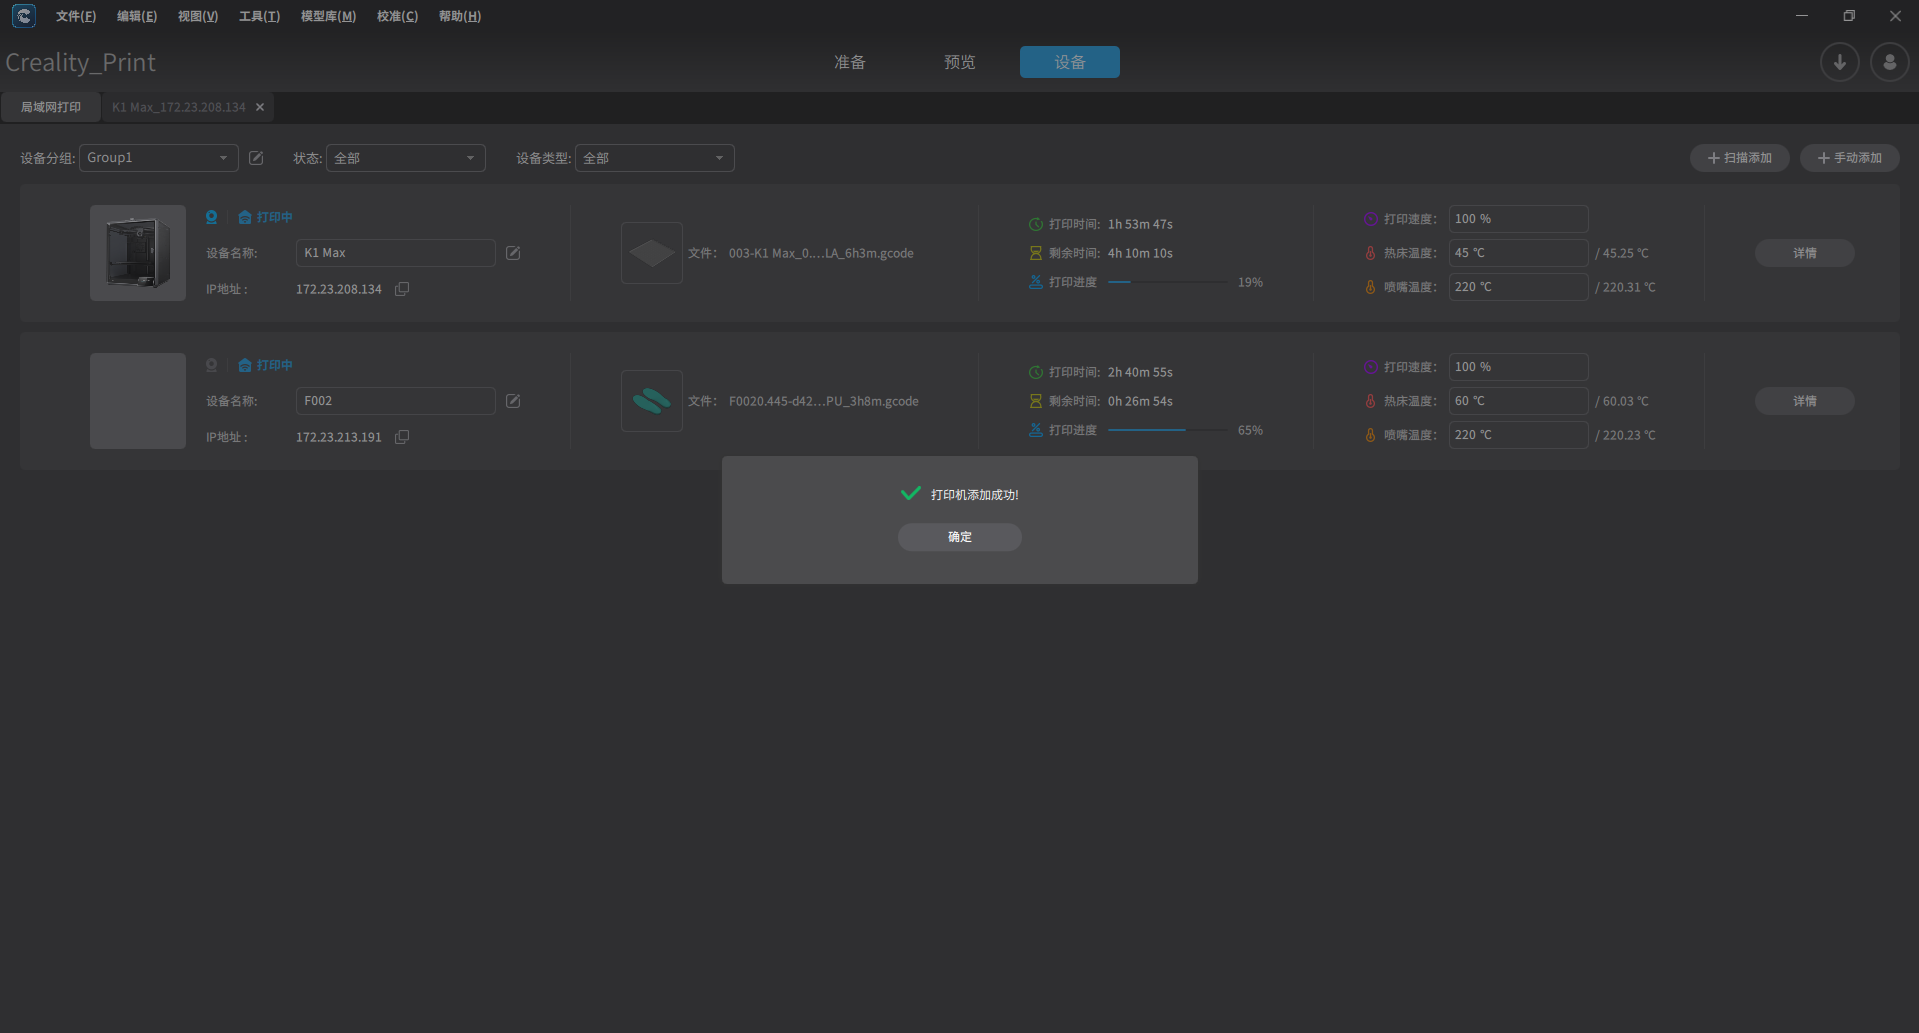Open the 校准(C) menu
This screenshot has width=1919, height=1033.
point(397,16)
